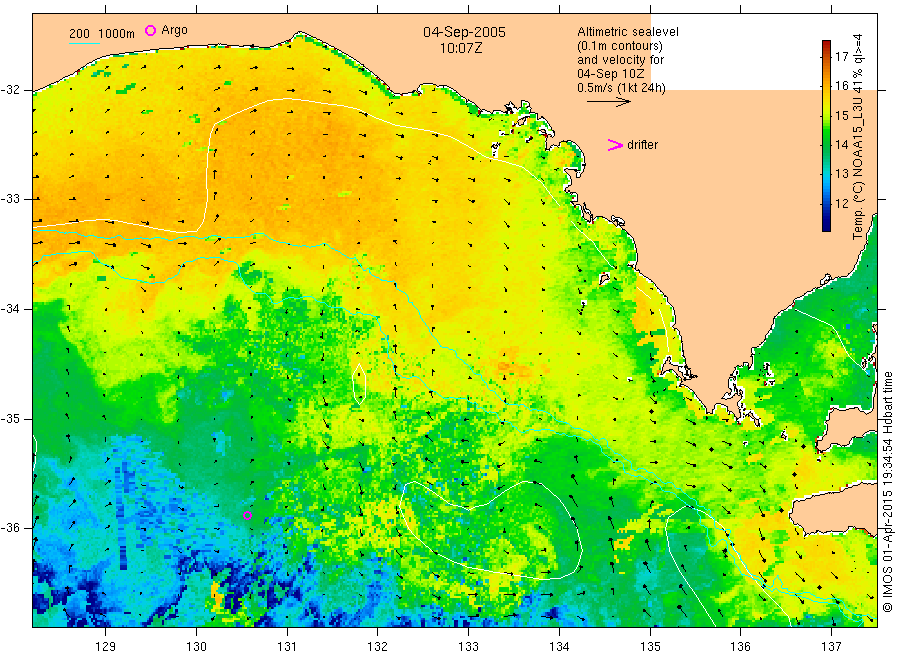This screenshot has width=900, height=660.
Task: Click the '200 1000m' depth legend text
Action: click(x=102, y=34)
